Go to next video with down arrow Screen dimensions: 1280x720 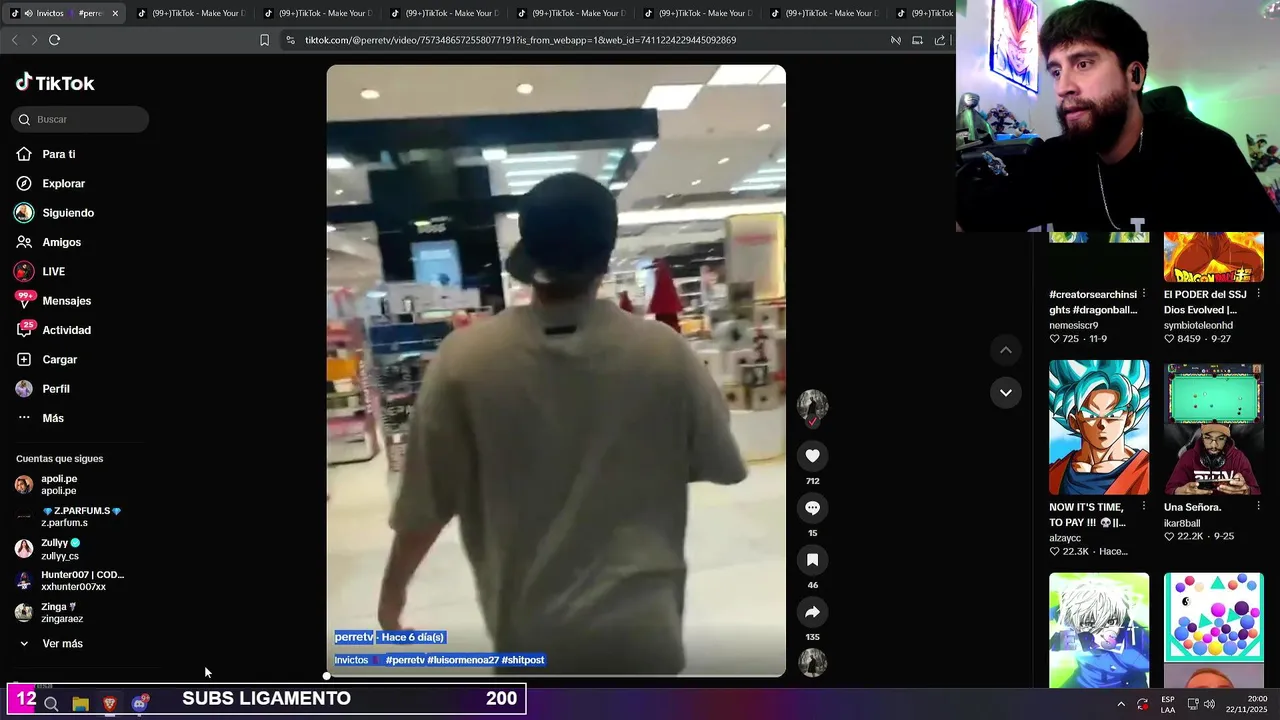(x=1005, y=392)
